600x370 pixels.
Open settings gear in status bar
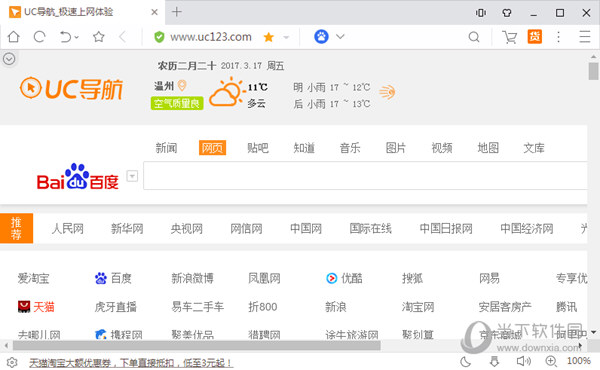12,362
